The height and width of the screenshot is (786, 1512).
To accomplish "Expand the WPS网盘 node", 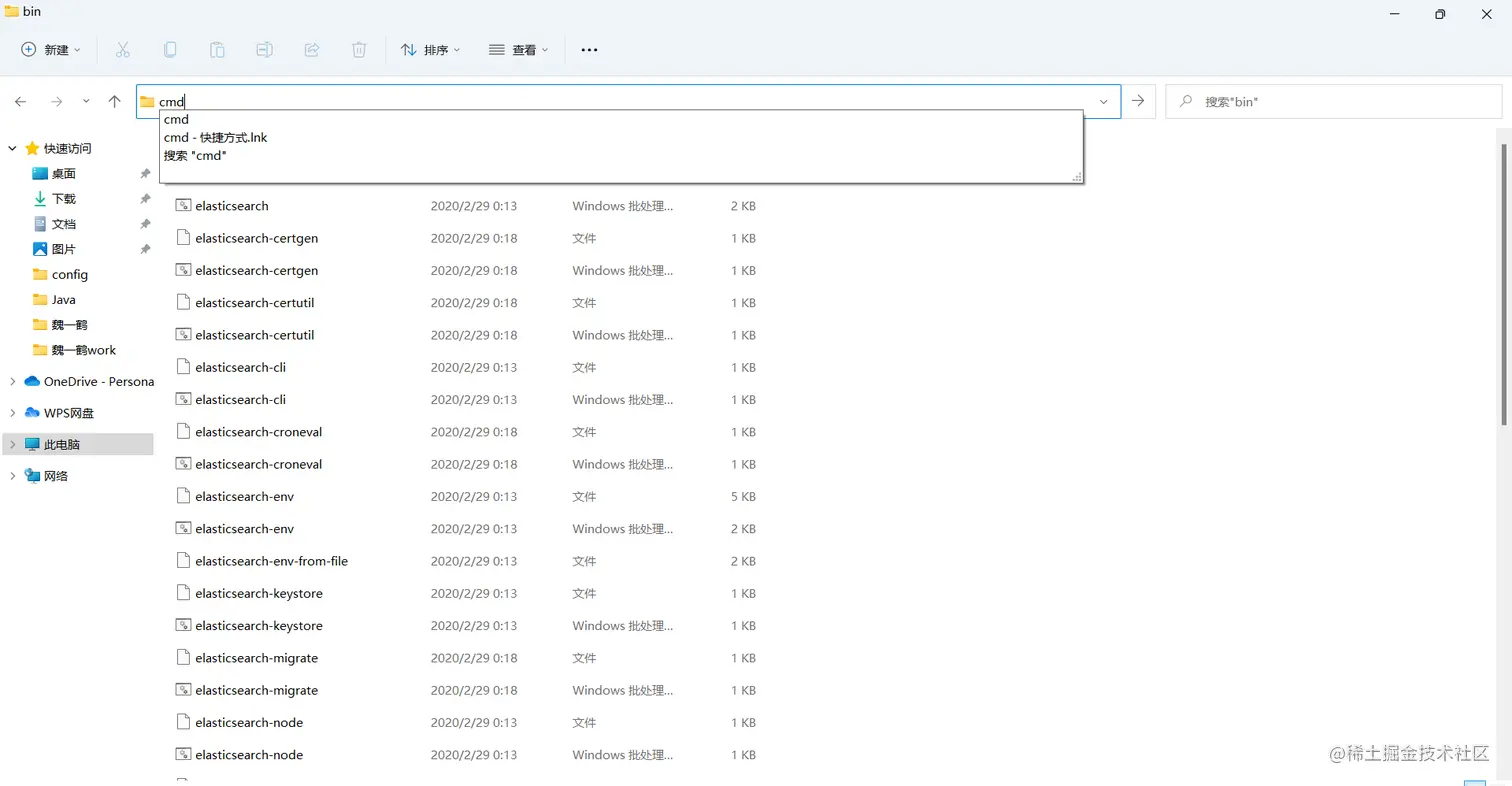I will 13,413.
